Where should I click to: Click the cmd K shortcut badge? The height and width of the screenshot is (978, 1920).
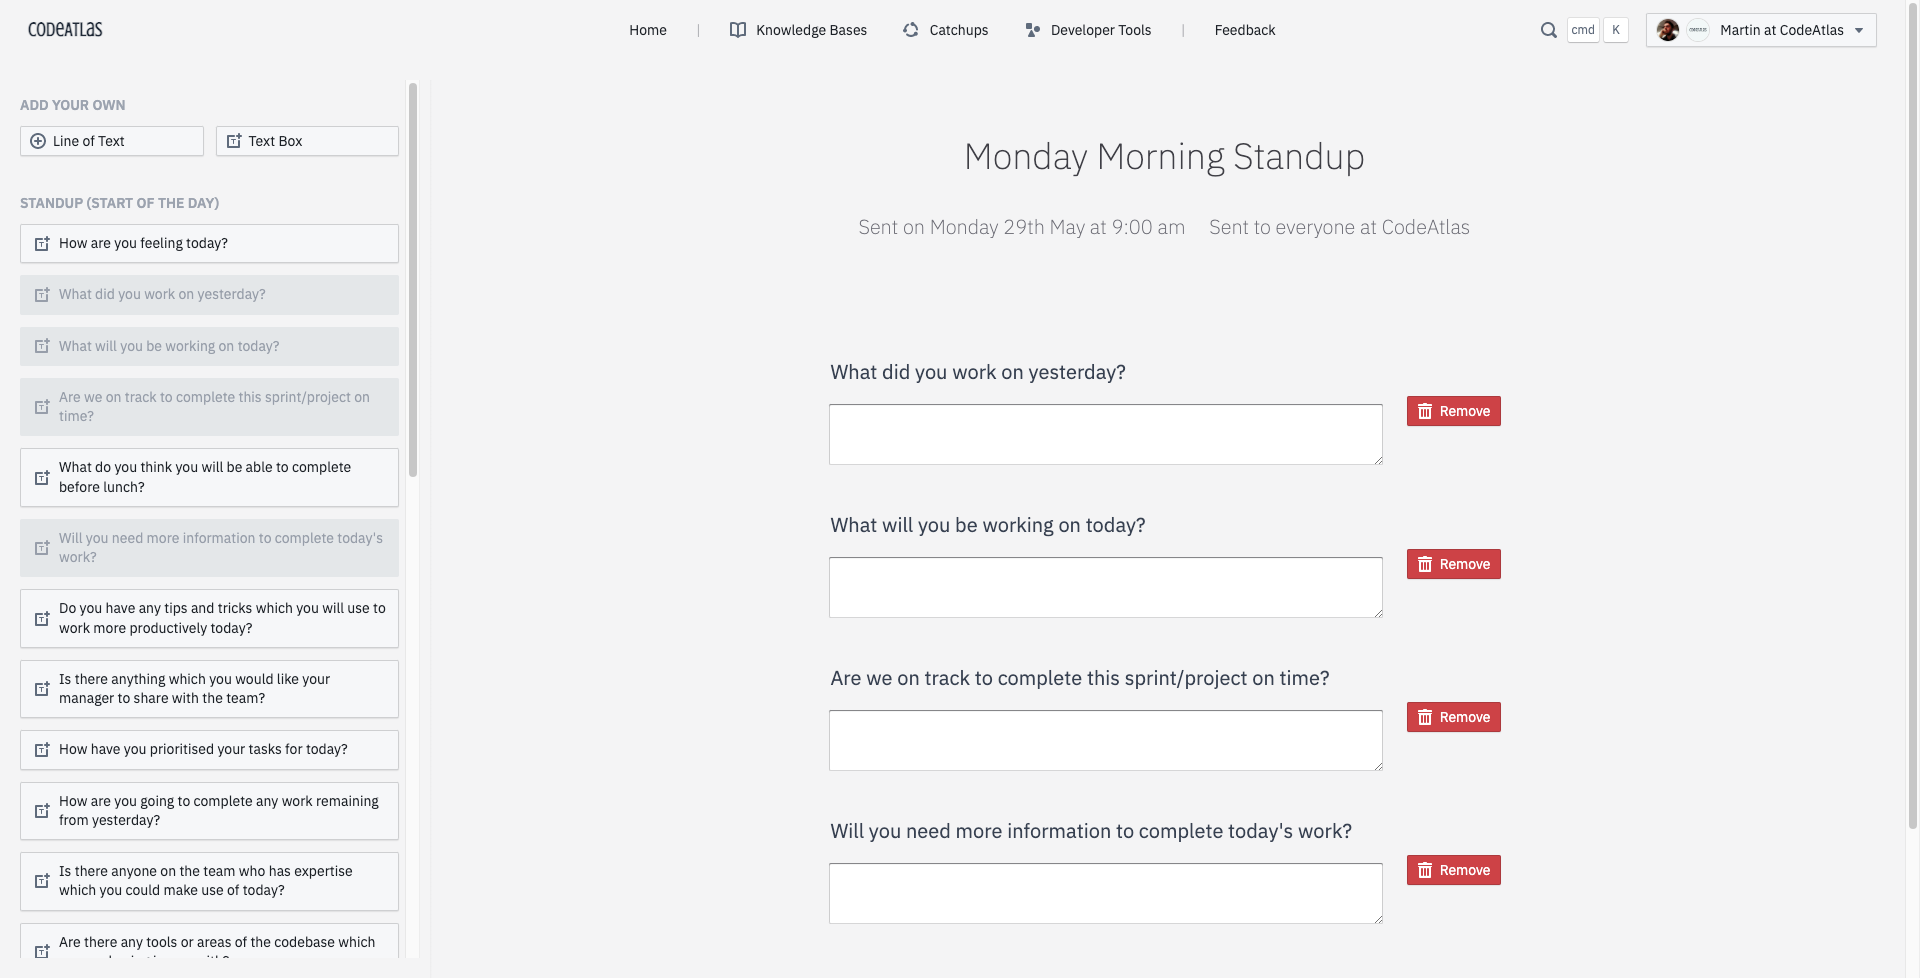(x=1598, y=30)
